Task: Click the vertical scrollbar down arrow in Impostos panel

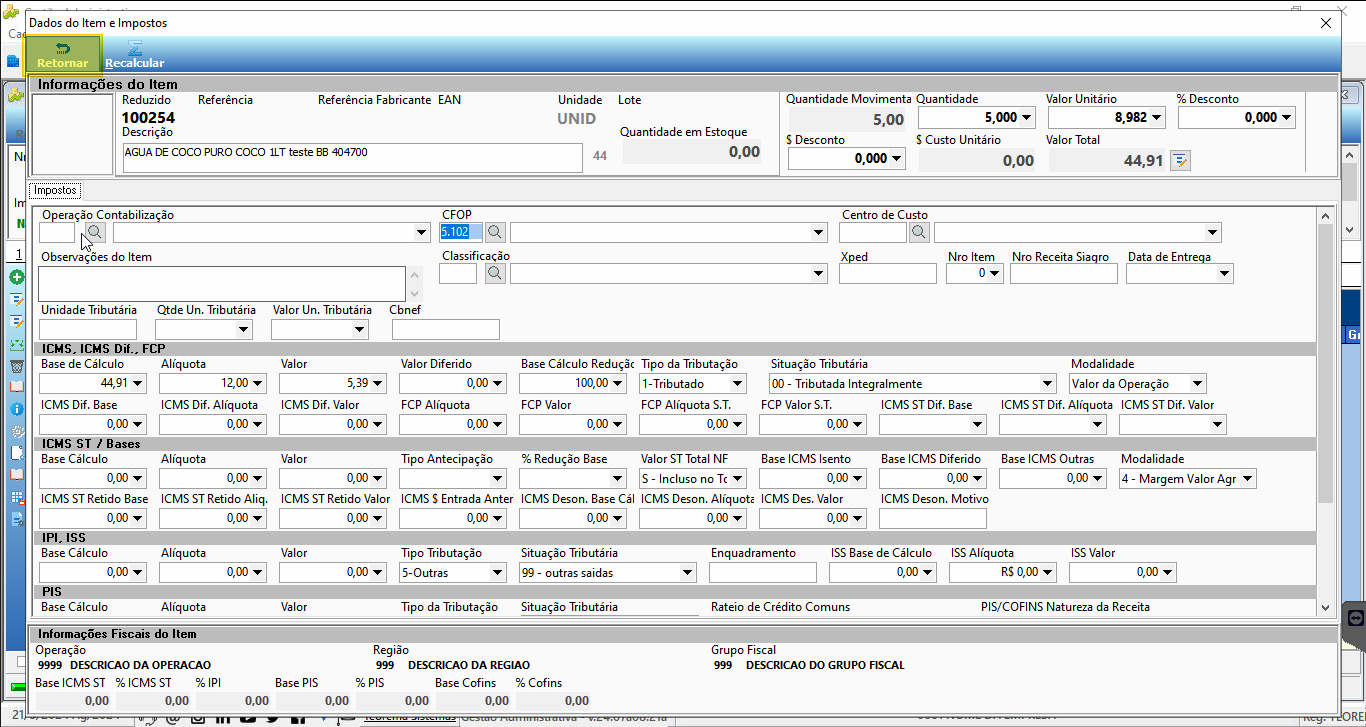Action: [x=1325, y=607]
